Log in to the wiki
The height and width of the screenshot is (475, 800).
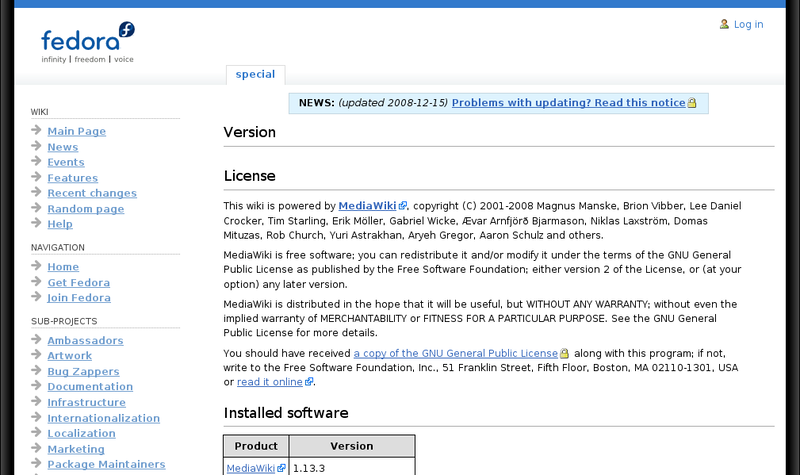pyautogui.click(x=748, y=24)
